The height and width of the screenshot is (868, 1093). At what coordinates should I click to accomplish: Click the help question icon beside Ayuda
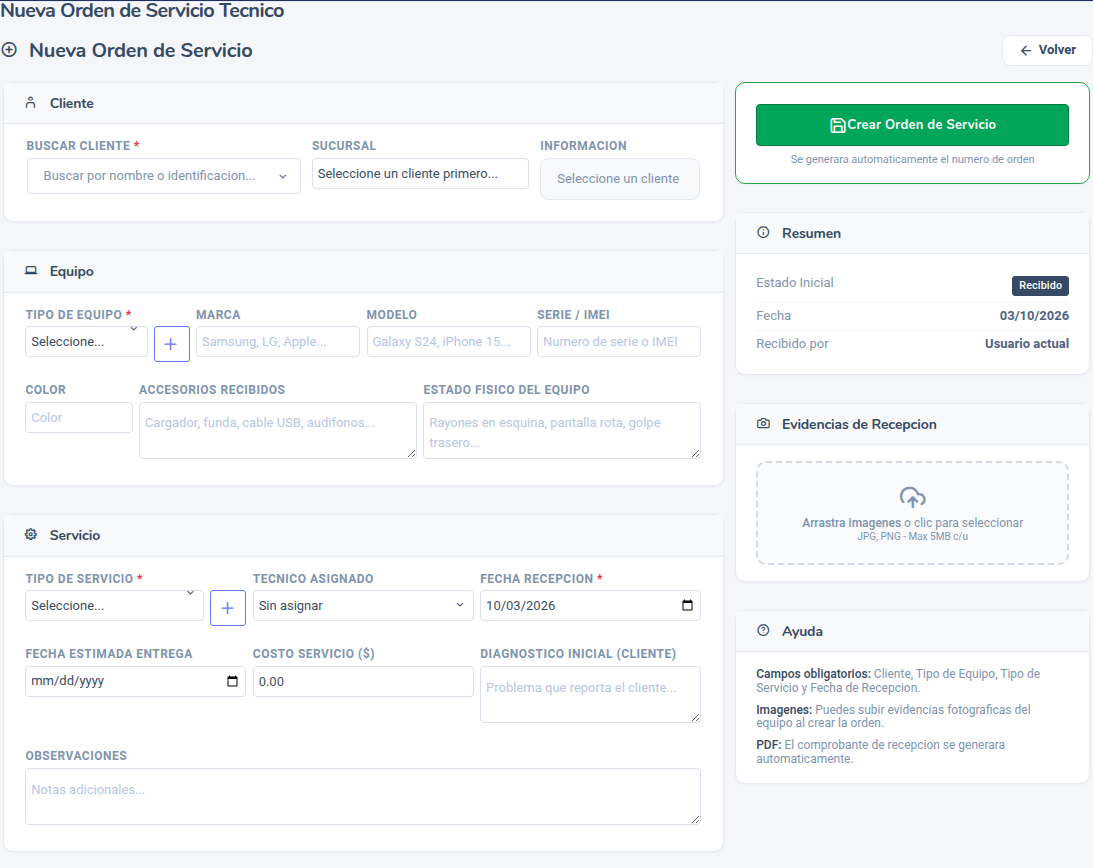(763, 630)
